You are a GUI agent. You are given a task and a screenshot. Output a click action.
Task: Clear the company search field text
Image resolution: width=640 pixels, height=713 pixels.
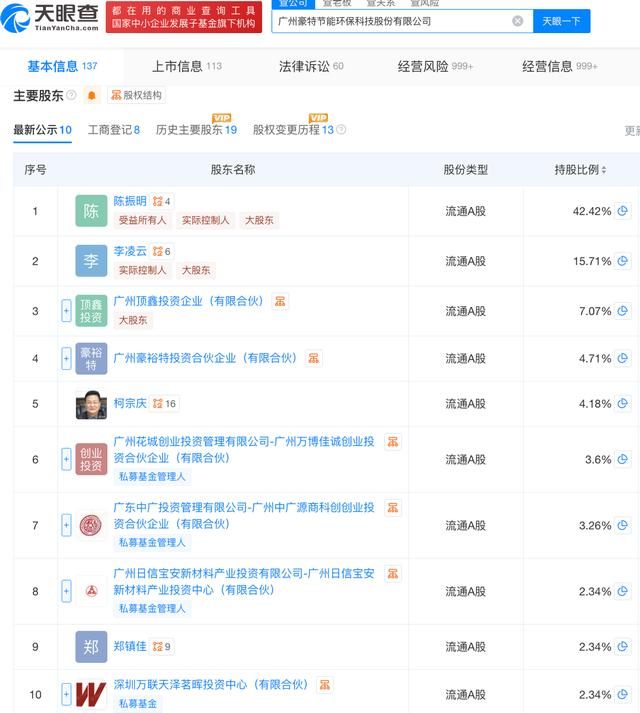517,21
